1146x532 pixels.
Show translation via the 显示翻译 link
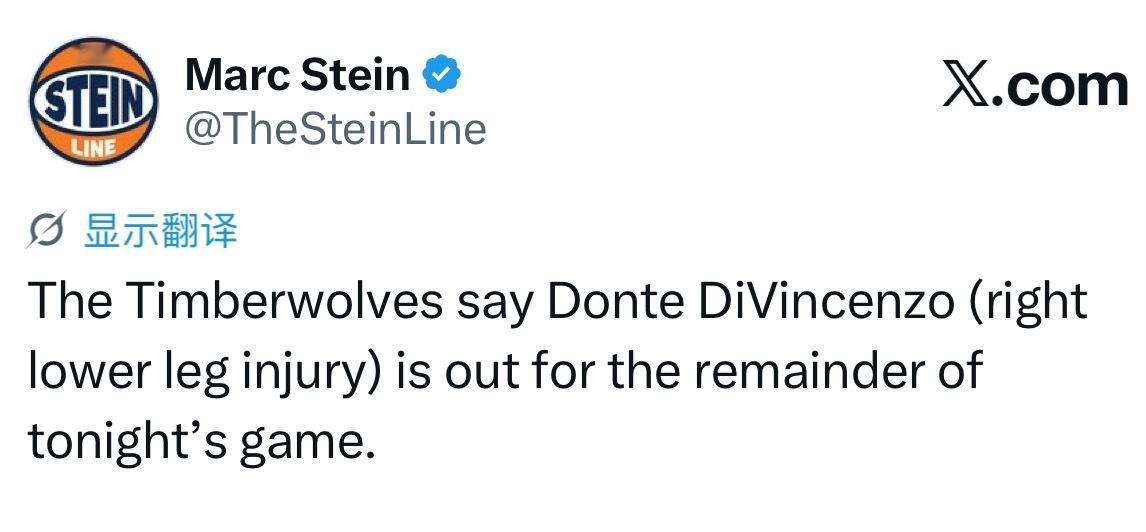tap(161, 231)
